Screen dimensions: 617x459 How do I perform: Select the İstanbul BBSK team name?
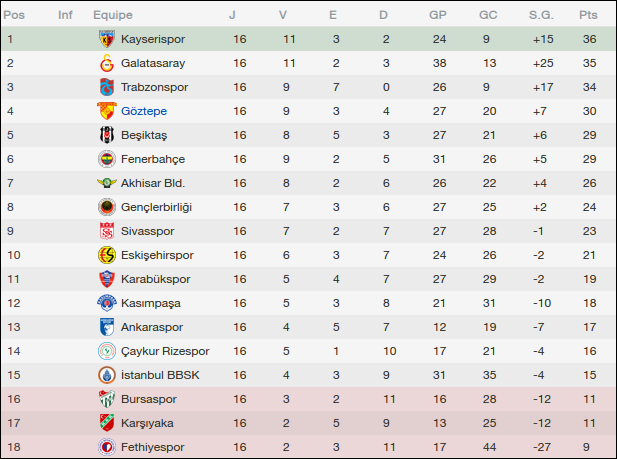coord(156,375)
